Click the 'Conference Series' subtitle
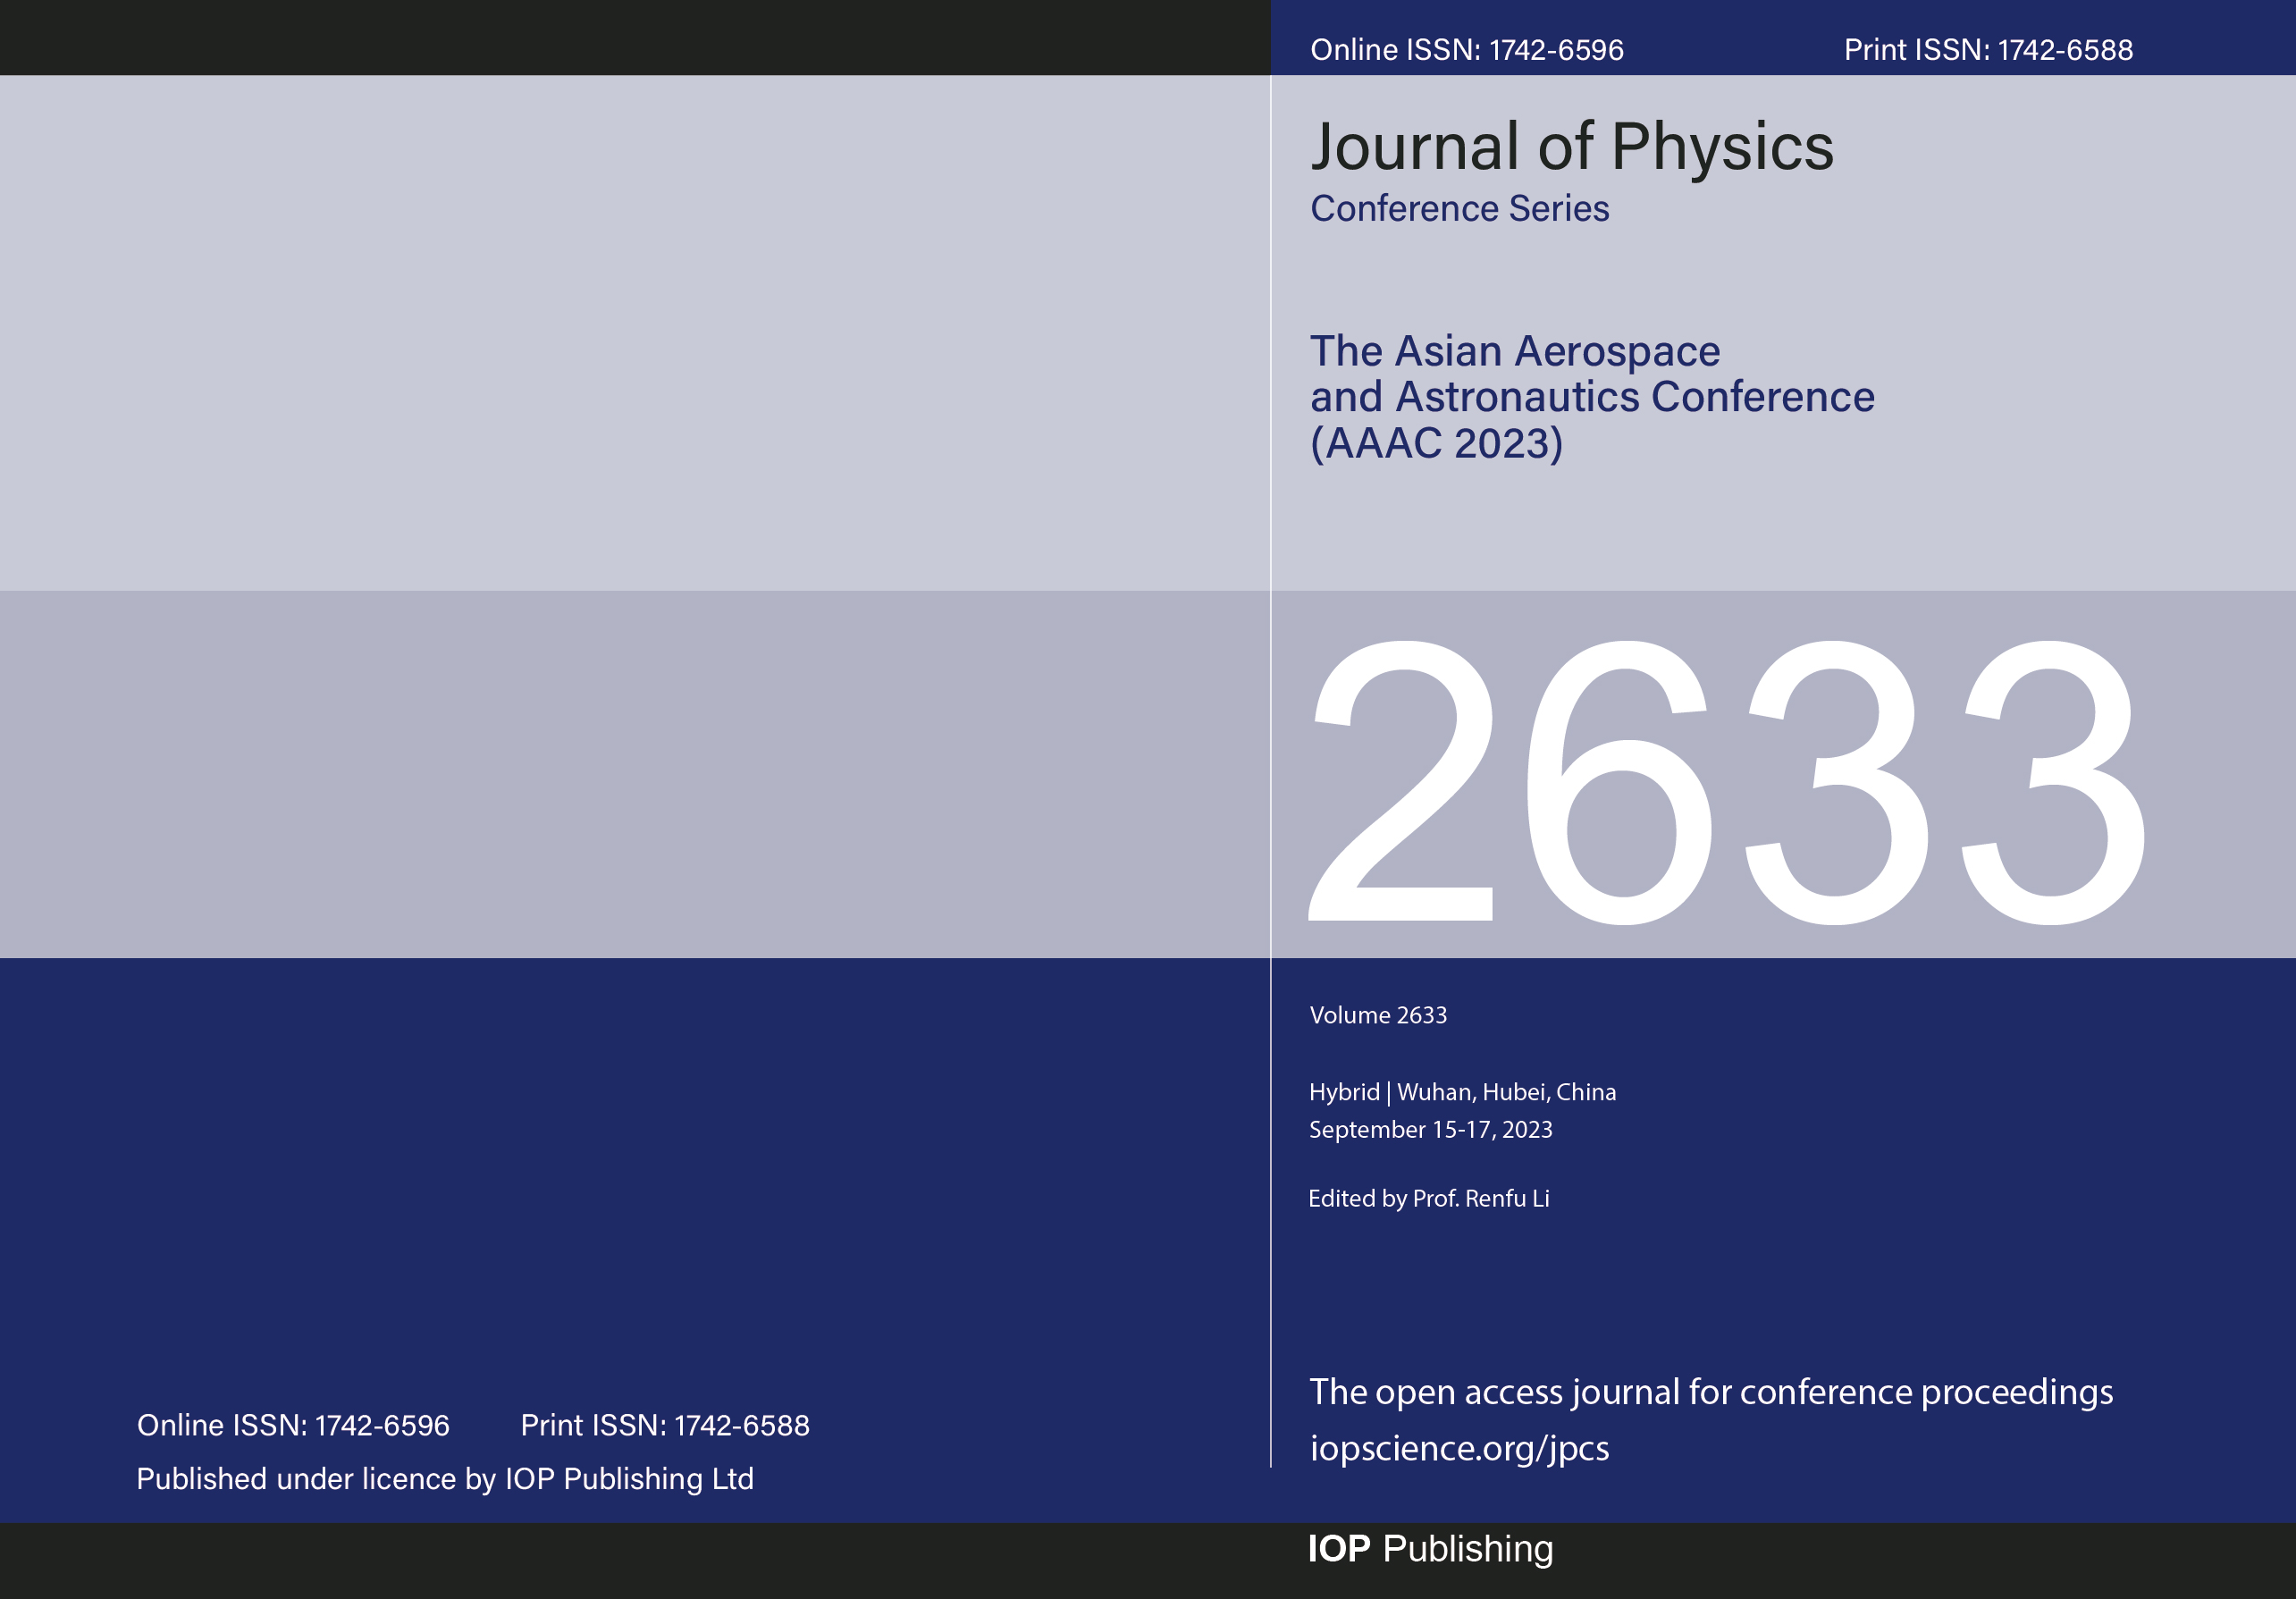The width and height of the screenshot is (2296, 1599). pos(1459,208)
